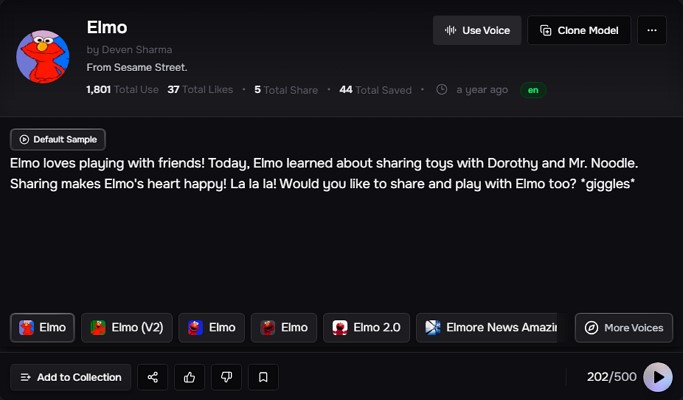Like the voice with thumbs up

(x=189, y=377)
